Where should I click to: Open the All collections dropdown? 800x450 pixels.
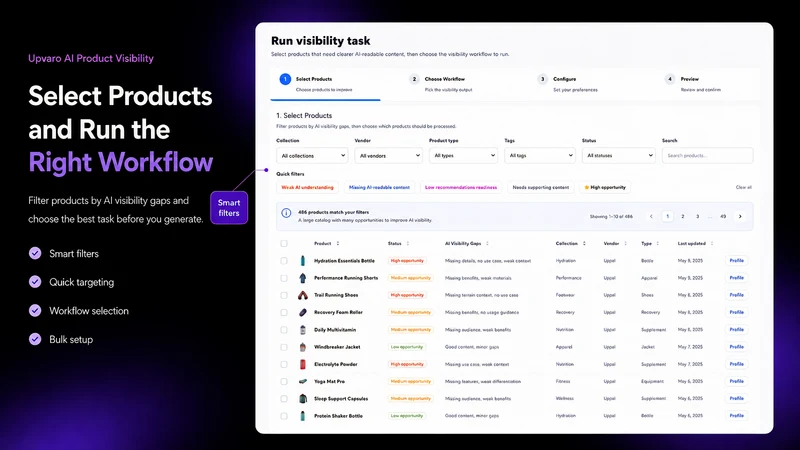coord(312,156)
